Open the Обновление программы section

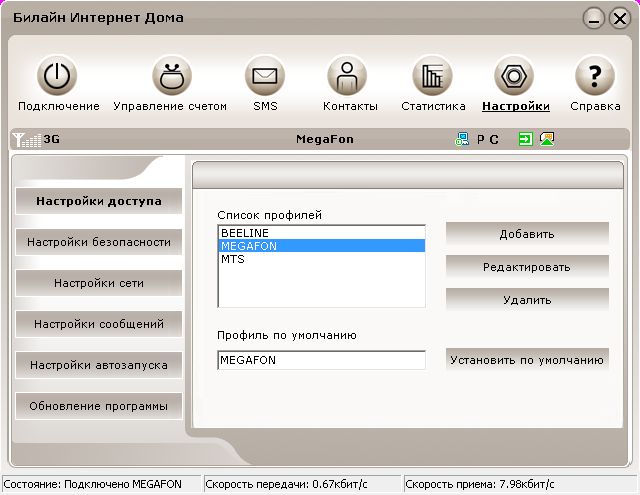click(x=99, y=406)
